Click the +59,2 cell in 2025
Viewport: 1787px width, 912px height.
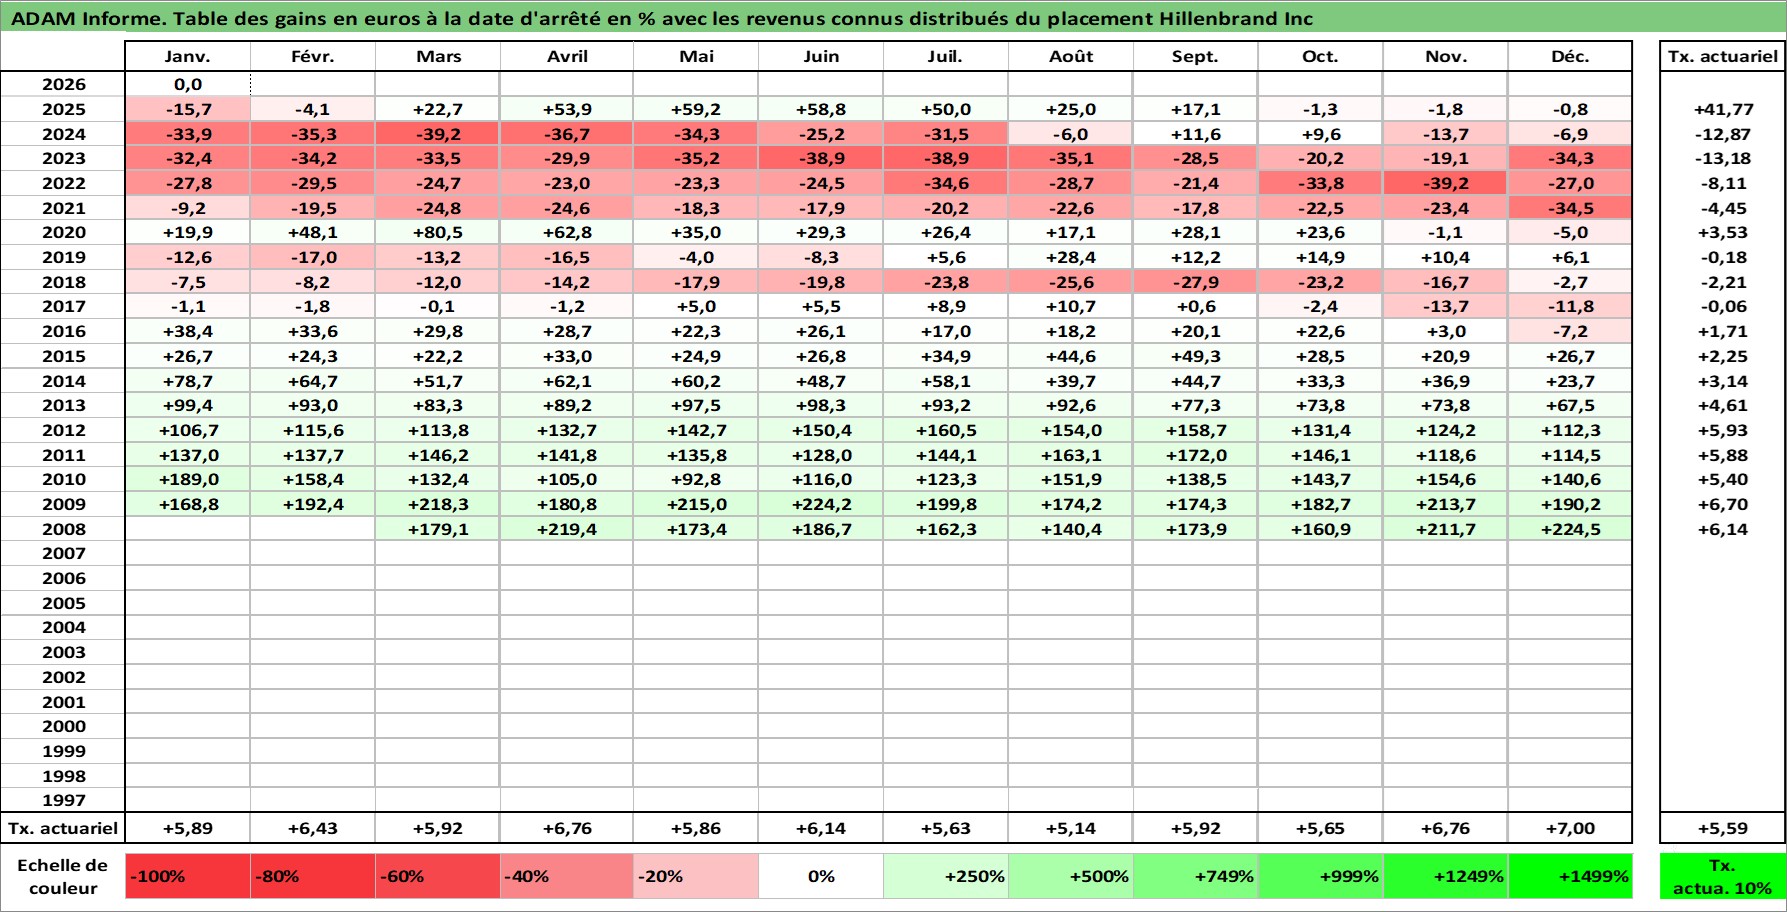[696, 109]
